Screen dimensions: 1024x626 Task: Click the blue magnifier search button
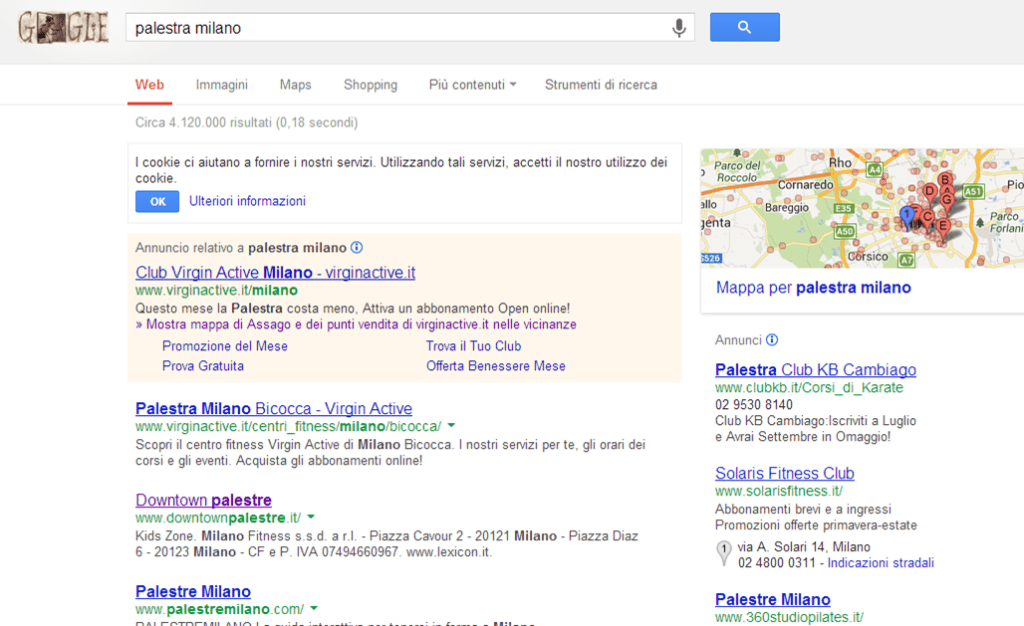coord(744,27)
